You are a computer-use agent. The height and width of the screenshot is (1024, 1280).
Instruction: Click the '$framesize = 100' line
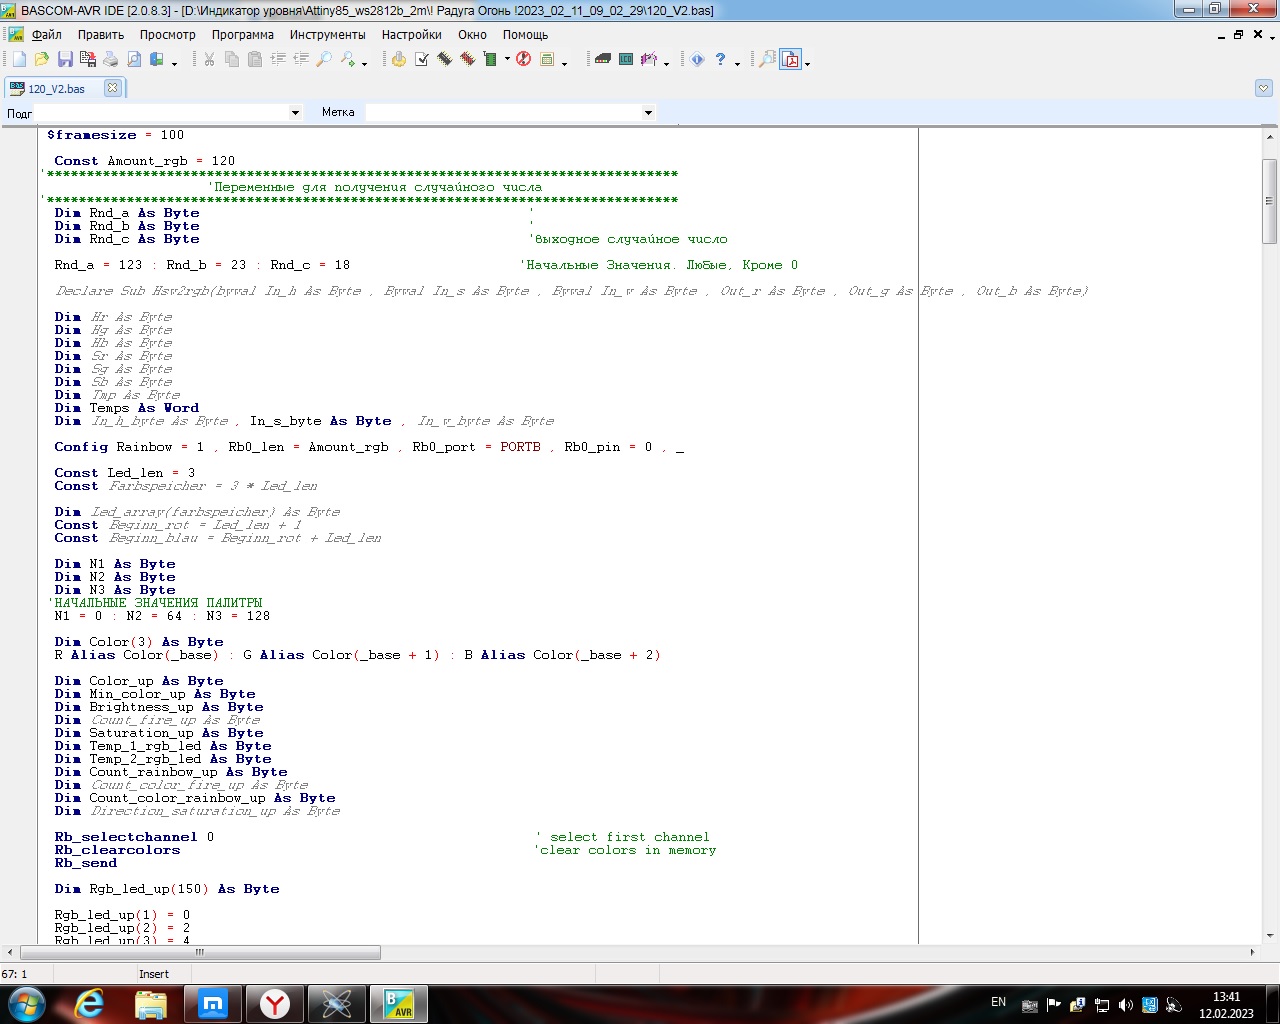point(116,135)
